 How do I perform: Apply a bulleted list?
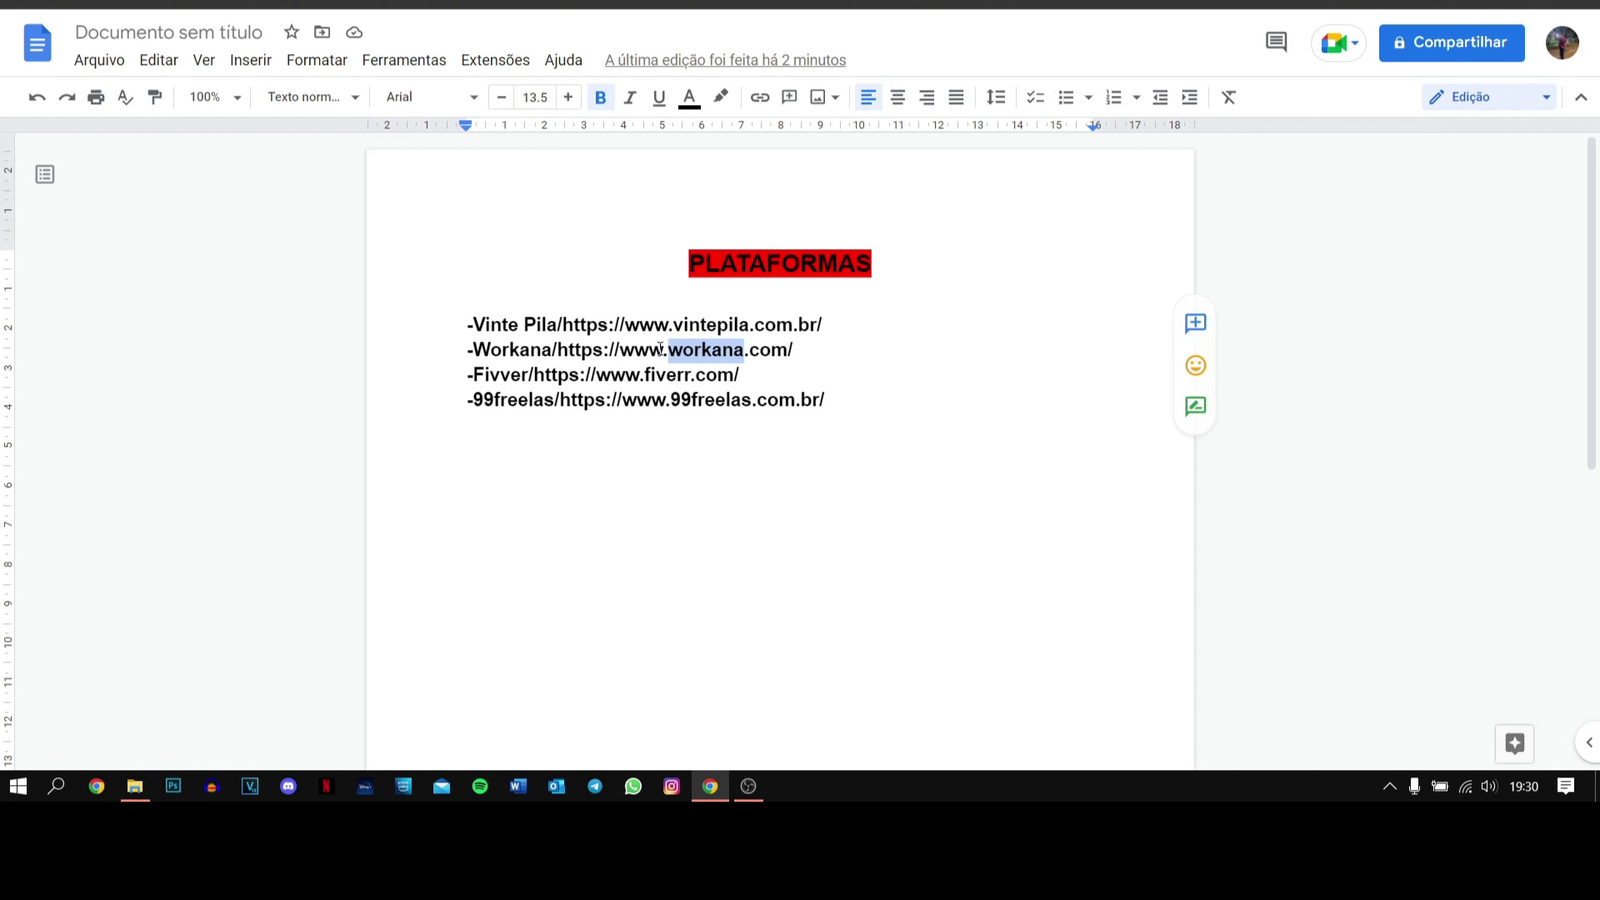point(1066,97)
